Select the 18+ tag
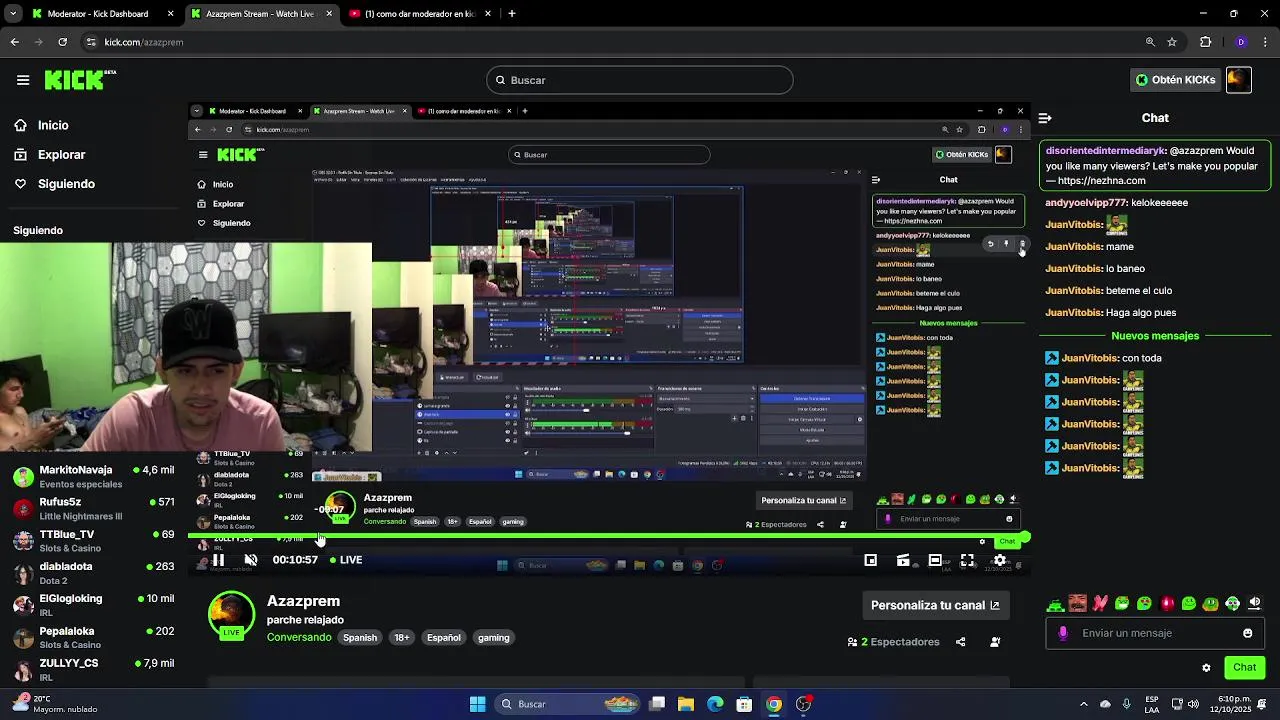Image resolution: width=1280 pixels, height=720 pixels. pyautogui.click(x=401, y=637)
